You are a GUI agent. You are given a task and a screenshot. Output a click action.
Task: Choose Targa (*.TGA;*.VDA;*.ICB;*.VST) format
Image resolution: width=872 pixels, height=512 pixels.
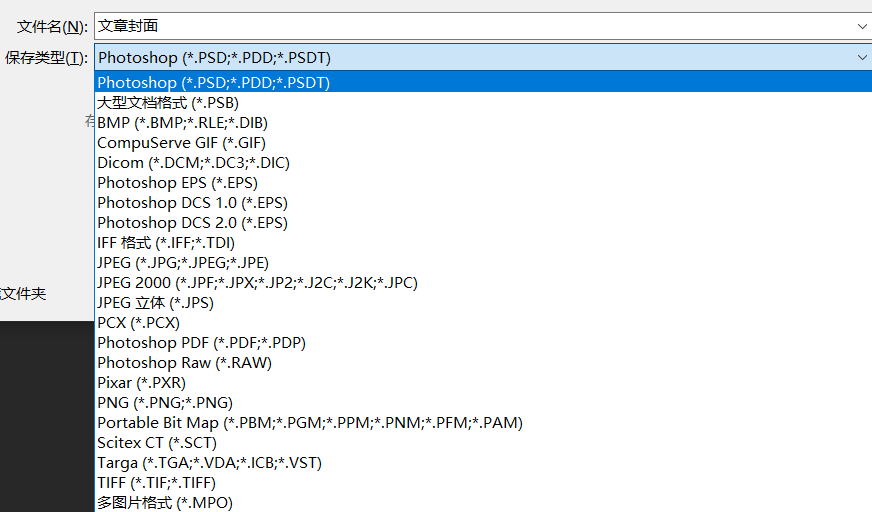[483, 463]
